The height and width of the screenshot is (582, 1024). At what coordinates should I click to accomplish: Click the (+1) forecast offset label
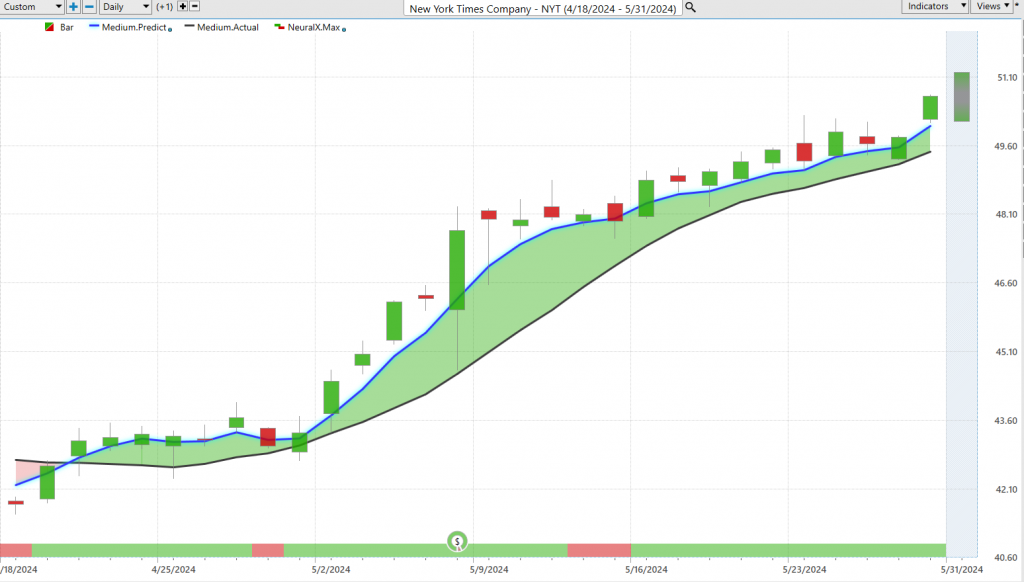point(165,7)
